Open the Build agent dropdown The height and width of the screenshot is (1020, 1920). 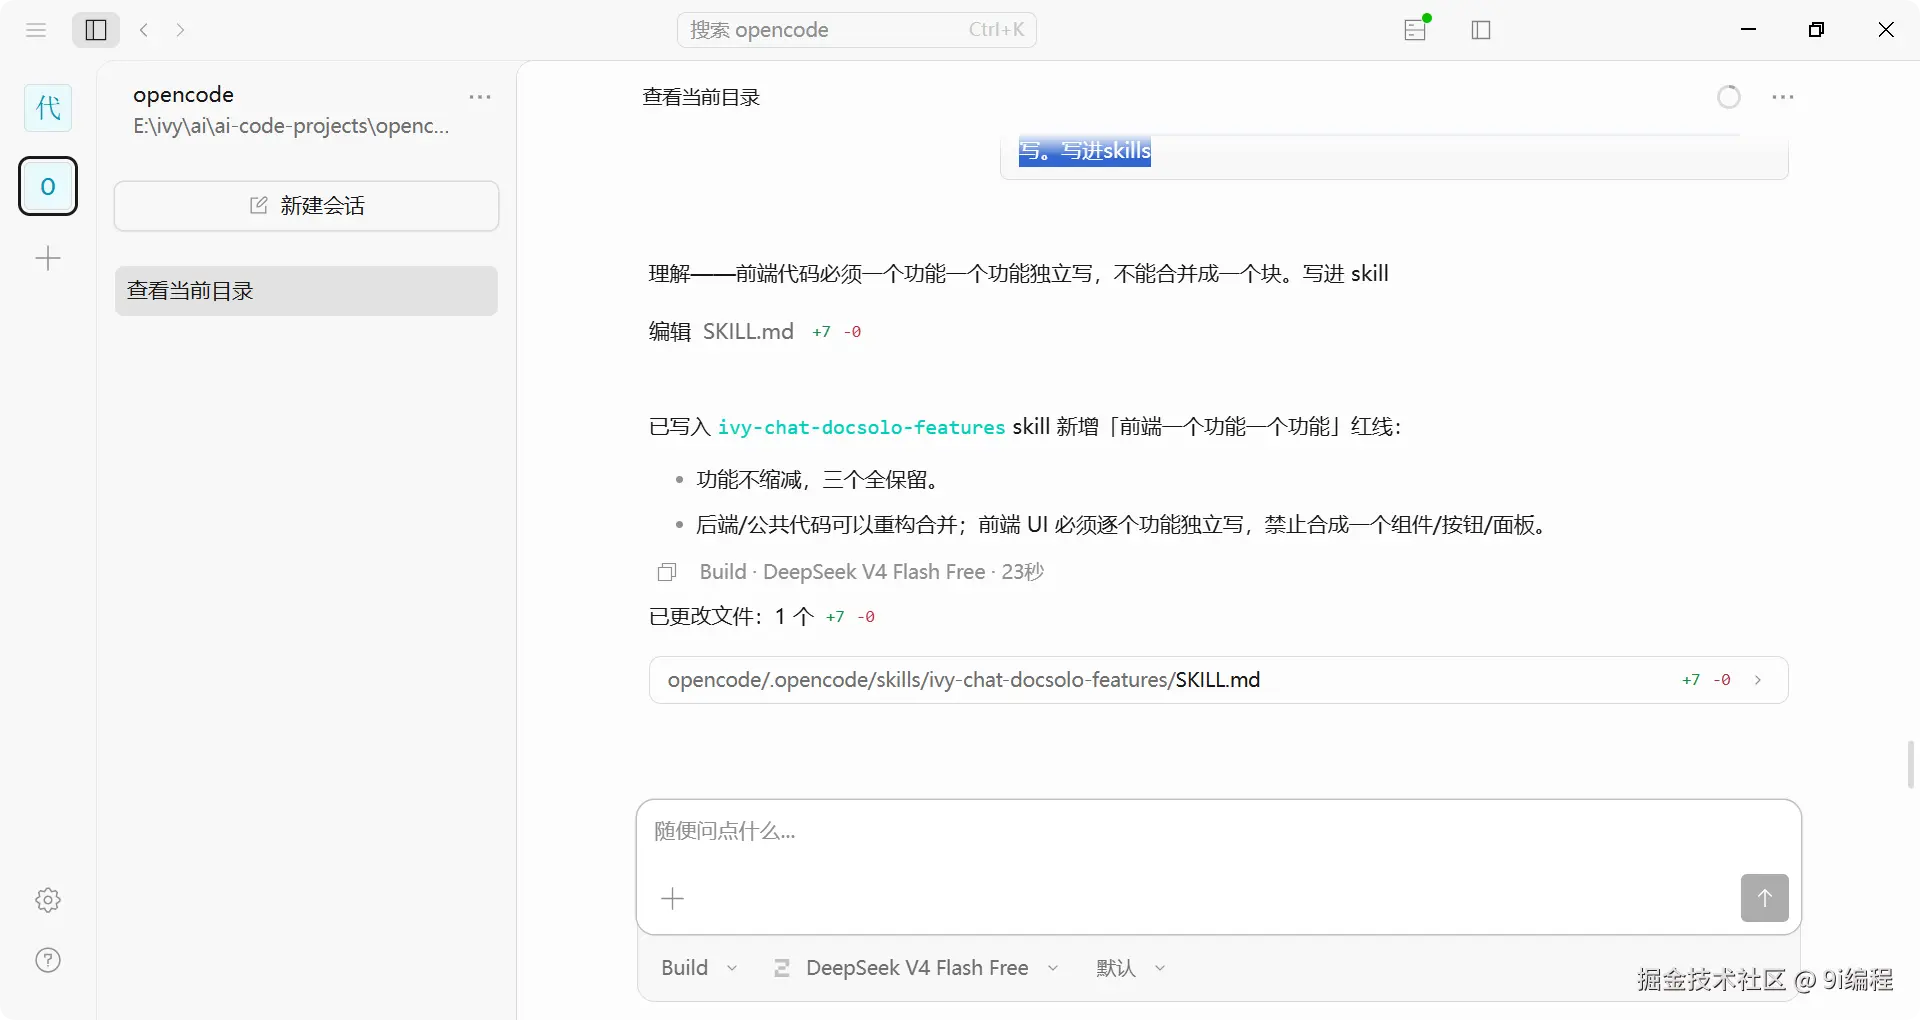[699, 968]
